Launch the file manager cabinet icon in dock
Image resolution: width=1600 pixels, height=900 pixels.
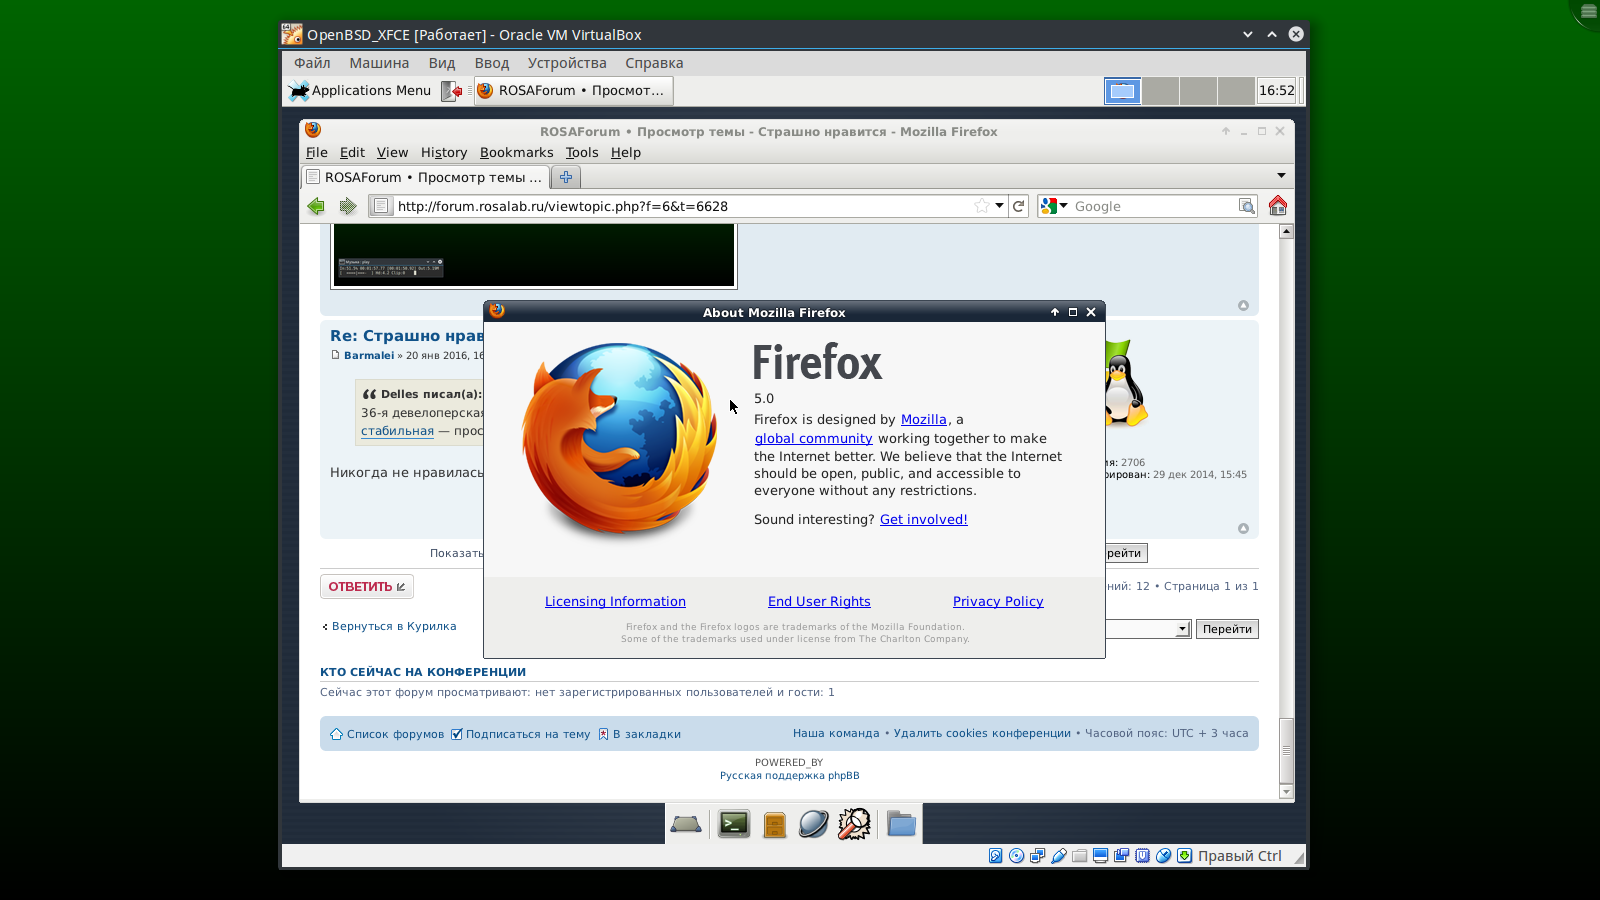tap(774, 825)
